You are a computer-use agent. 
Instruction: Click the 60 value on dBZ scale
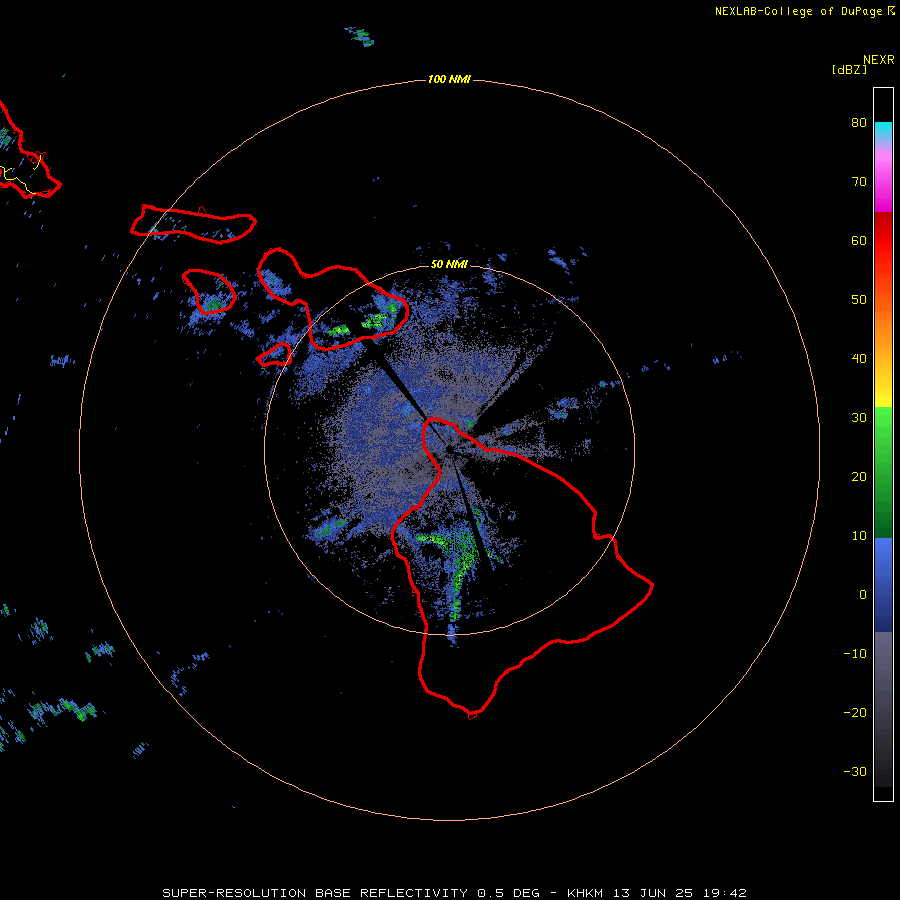[x=859, y=240]
